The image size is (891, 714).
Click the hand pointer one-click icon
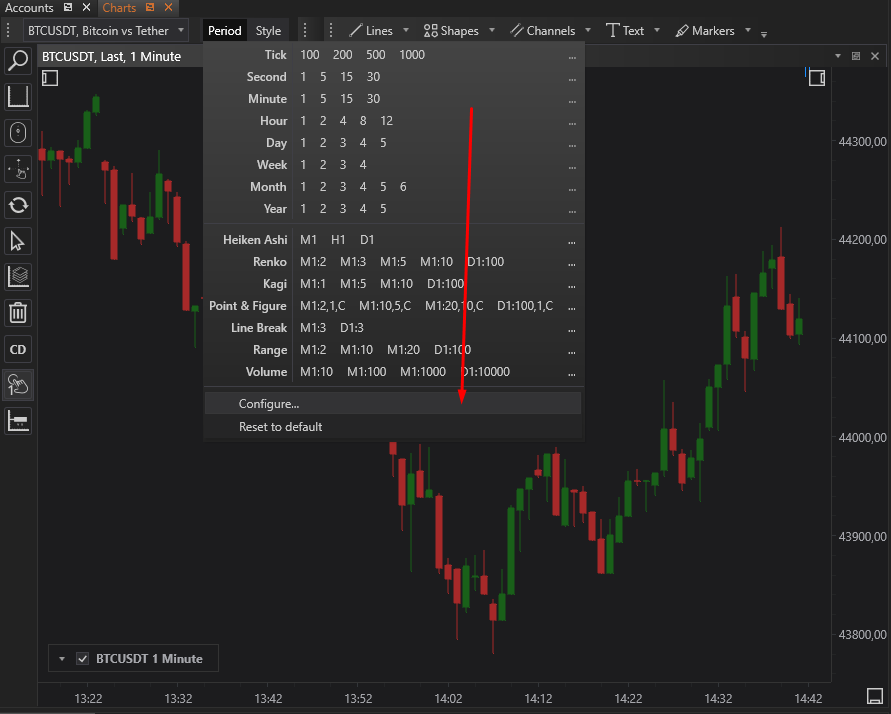[18, 385]
